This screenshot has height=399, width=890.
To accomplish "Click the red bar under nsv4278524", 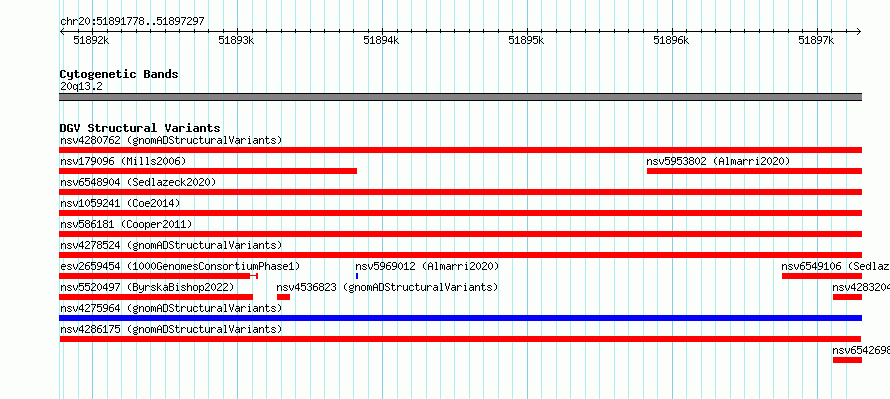I will coord(460,255).
